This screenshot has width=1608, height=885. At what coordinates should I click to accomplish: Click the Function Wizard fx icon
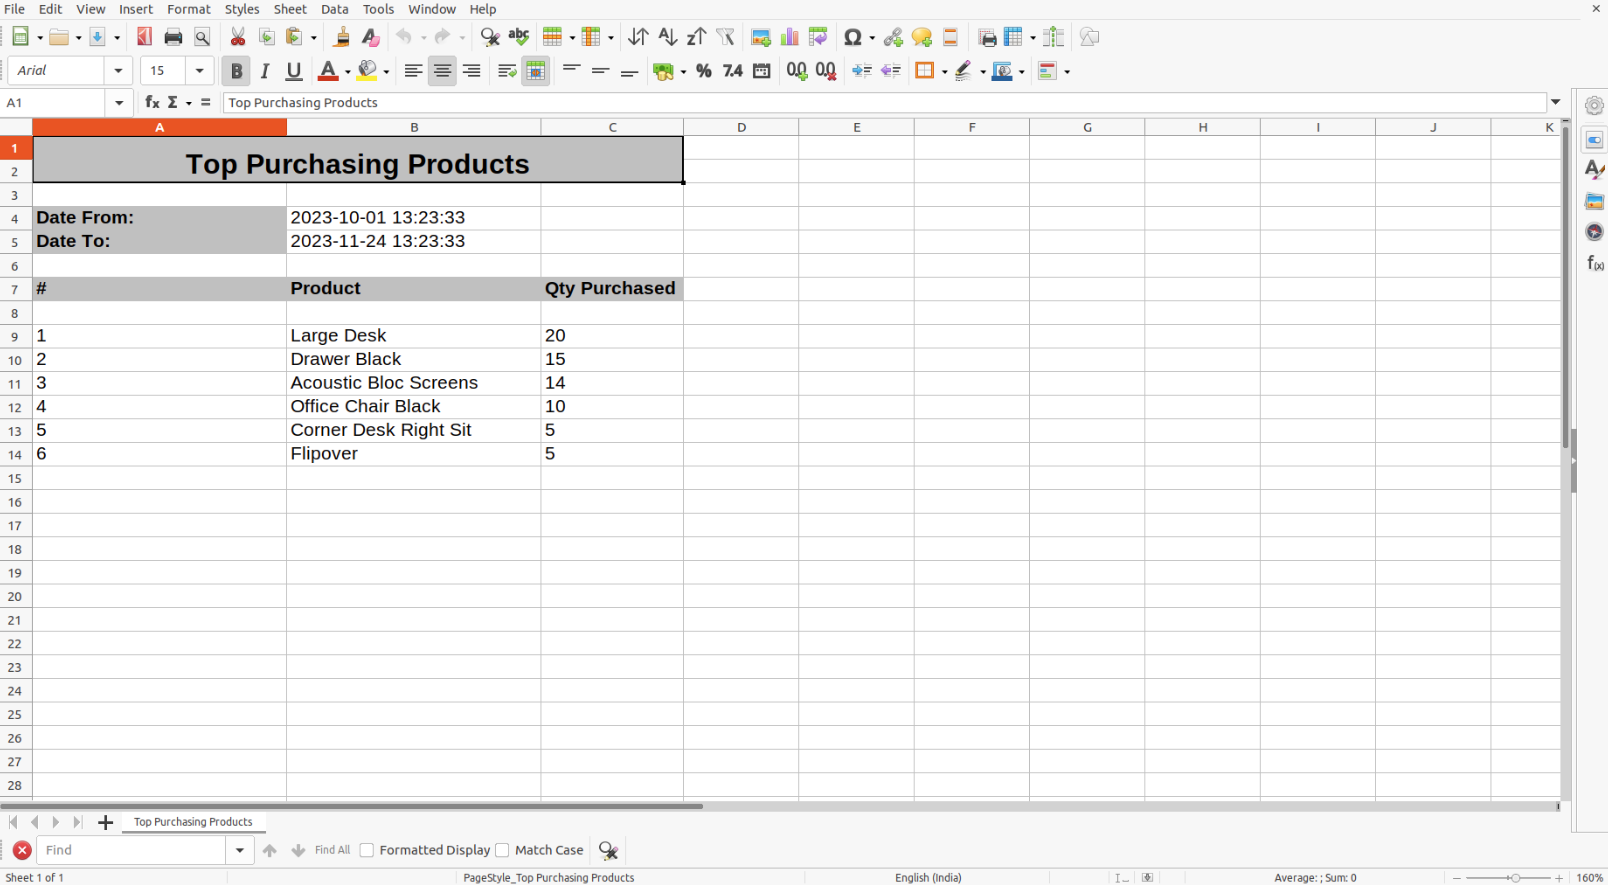(152, 102)
